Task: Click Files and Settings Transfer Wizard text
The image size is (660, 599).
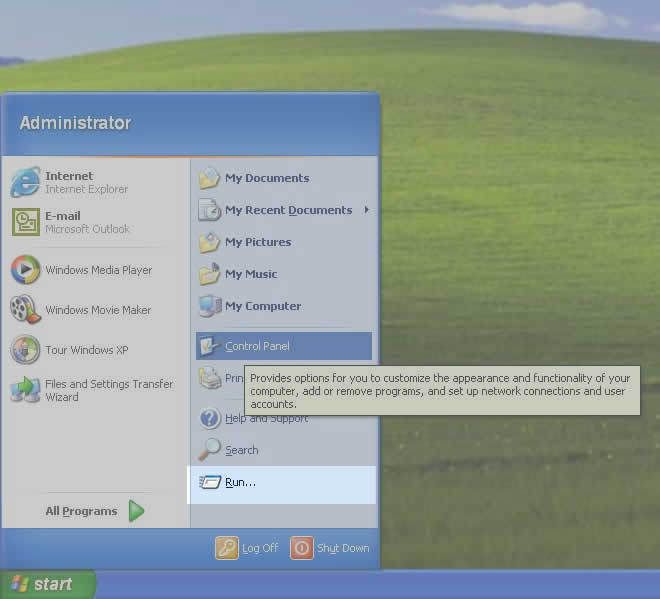Action: pyautogui.click(x=109, y=390)
